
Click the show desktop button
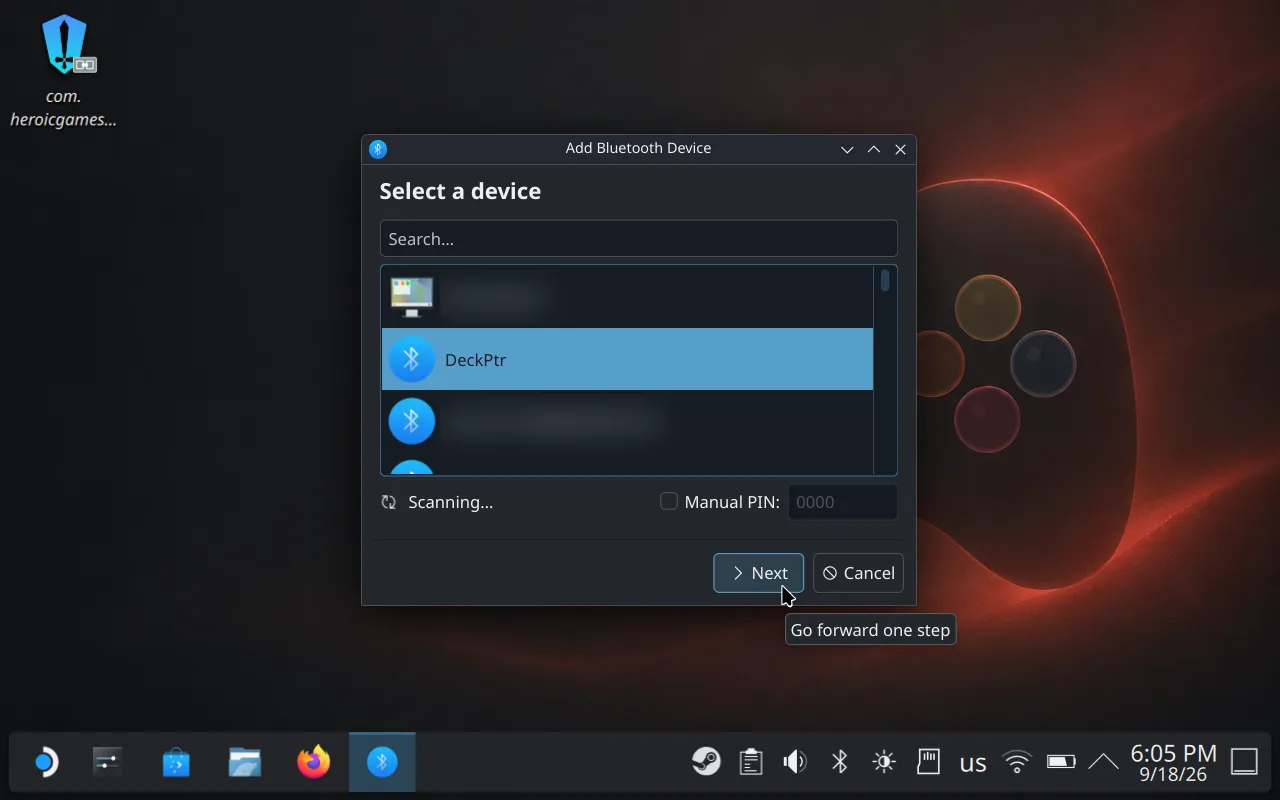coord(1244,762)
